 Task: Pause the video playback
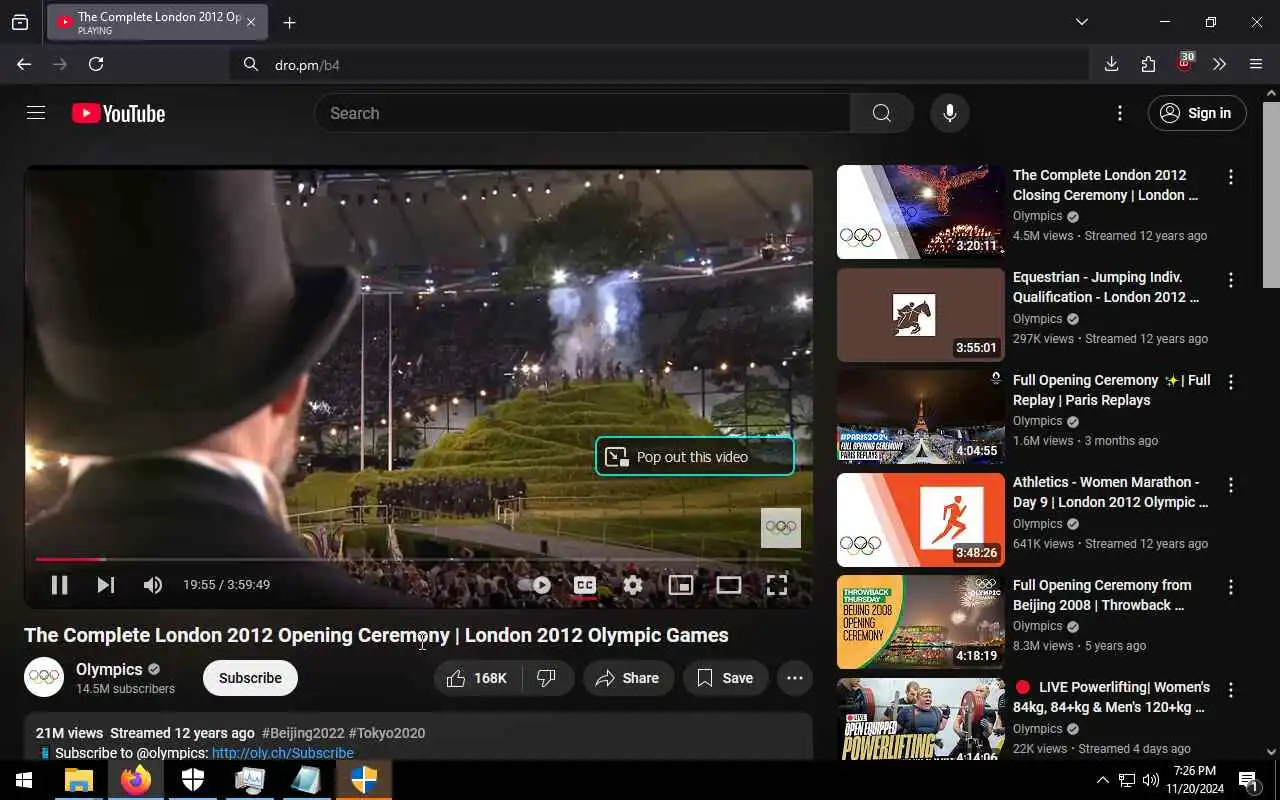[59, 585]
